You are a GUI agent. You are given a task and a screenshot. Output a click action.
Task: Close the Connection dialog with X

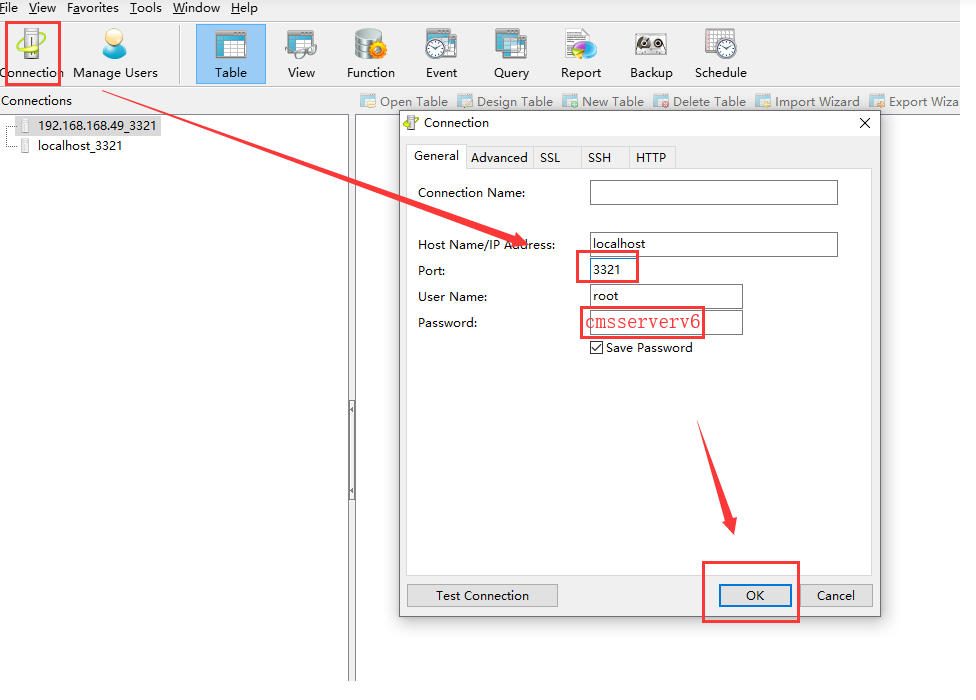coord(865,123)
